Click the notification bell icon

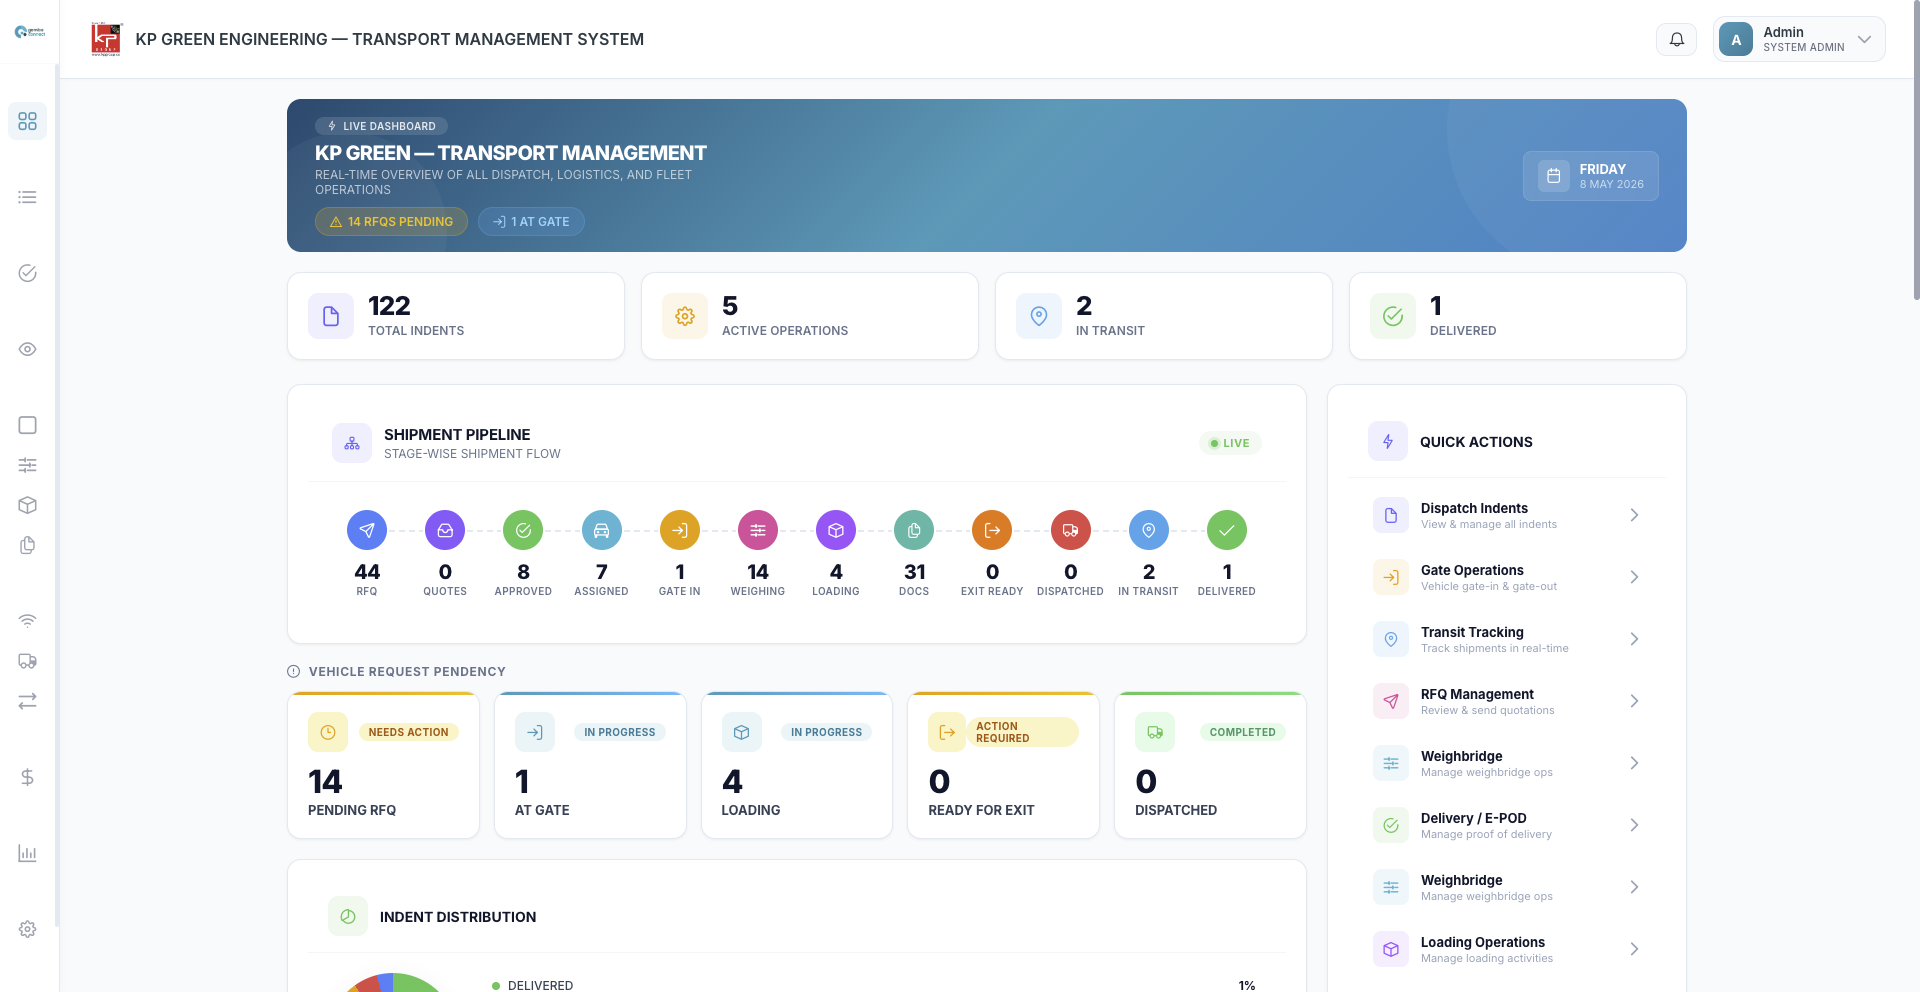pos(1677,39)
